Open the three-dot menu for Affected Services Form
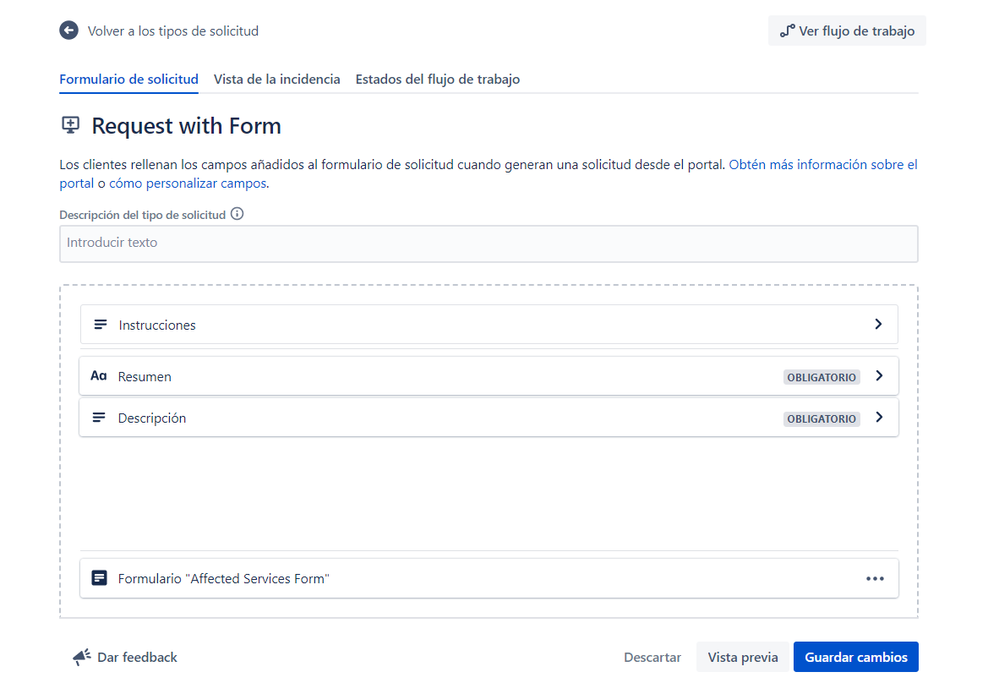The width and height of the screenshot is (999, 689). tap(875, 578)
